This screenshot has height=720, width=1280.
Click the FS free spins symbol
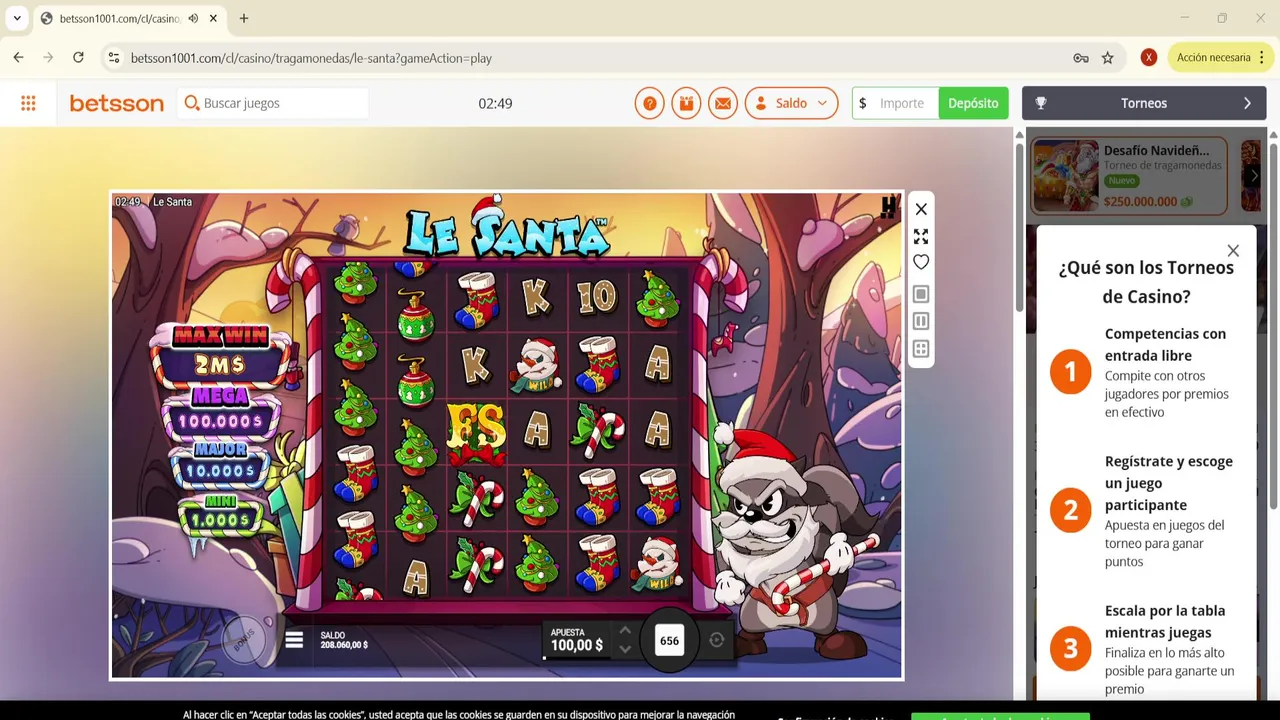point(476,433)
